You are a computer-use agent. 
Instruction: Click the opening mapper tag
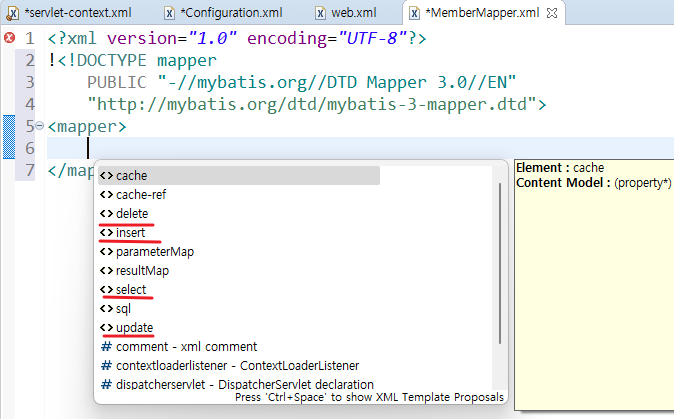click(x=87, y=126)
